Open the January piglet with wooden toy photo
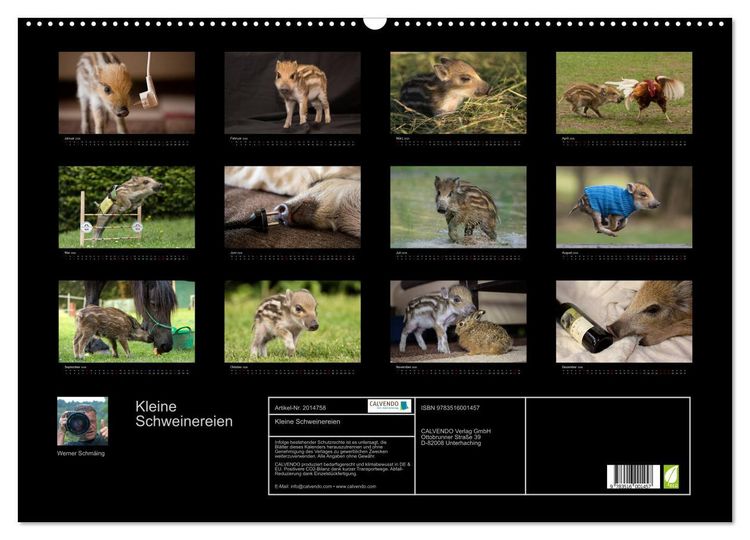Viewport: 750px width, 540px height. pyautogui.click(x=127, y=93)
